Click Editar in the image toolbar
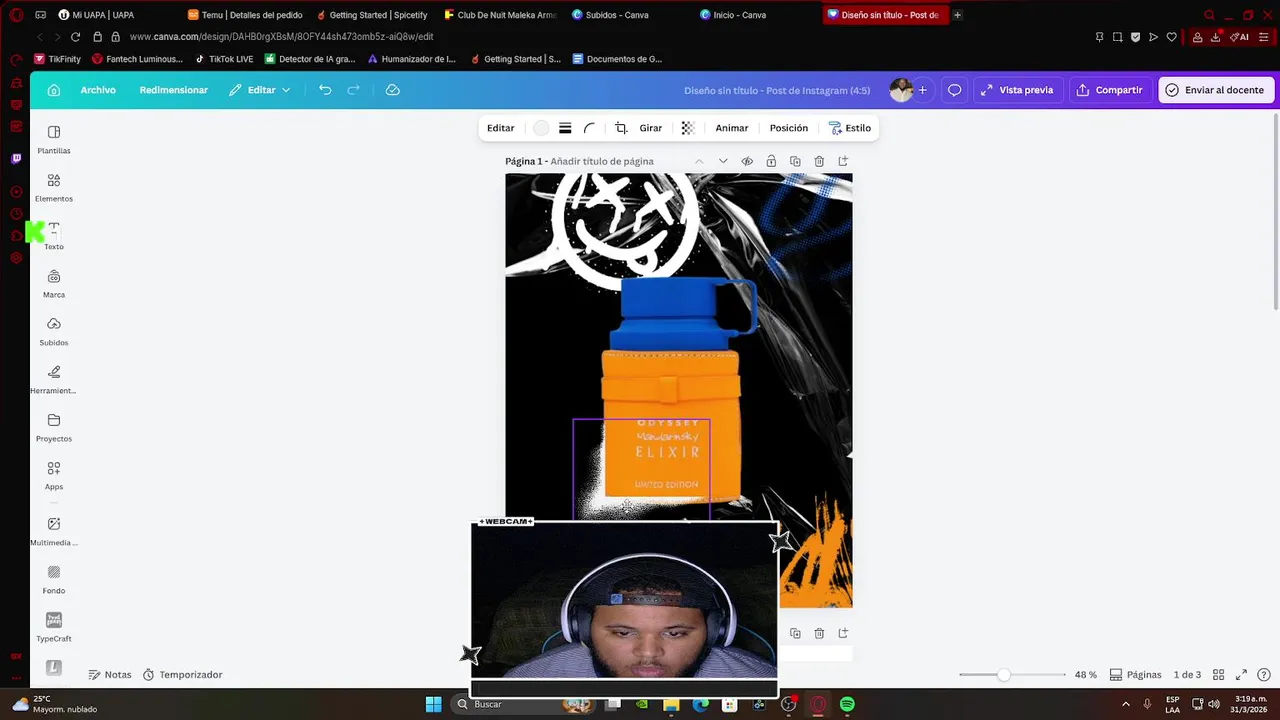 pos(500,128)
